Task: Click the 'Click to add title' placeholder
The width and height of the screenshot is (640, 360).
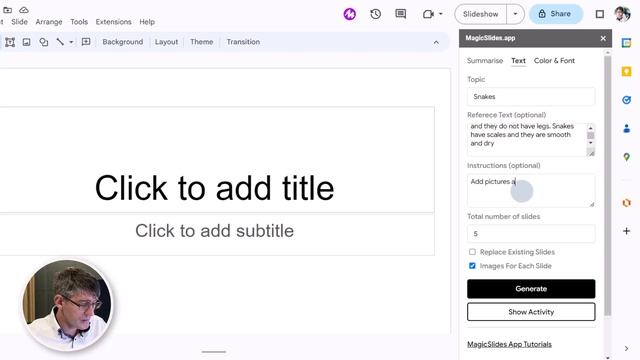Action: (214, 188)
